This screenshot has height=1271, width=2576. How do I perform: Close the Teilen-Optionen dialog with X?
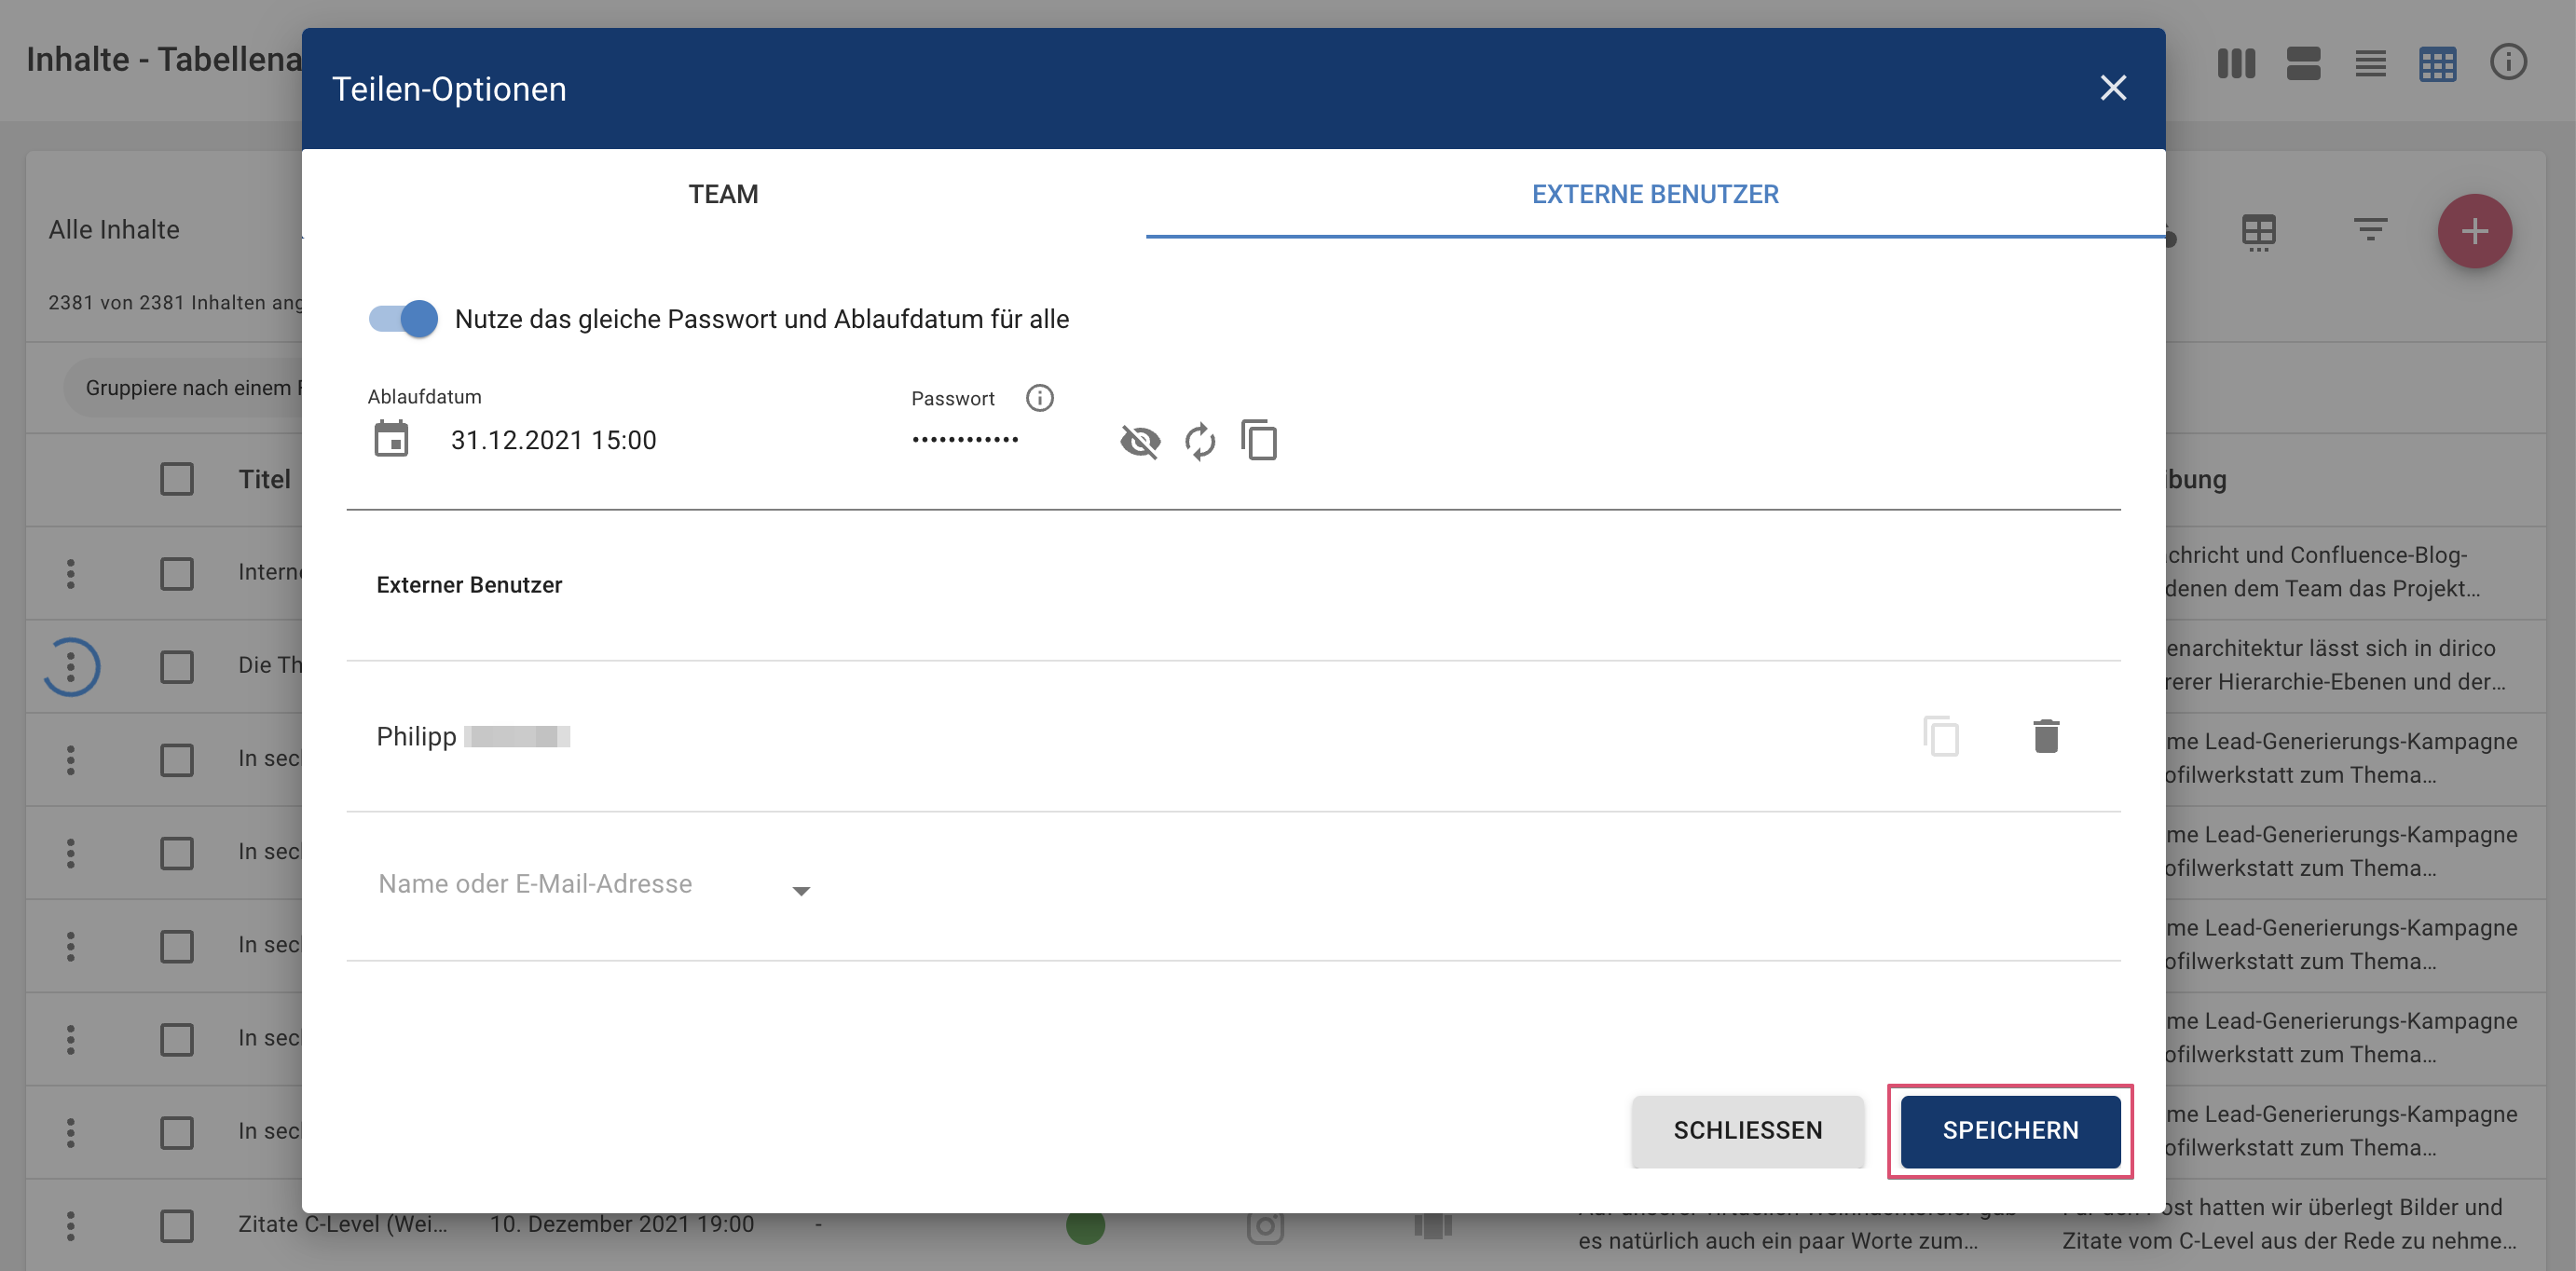(2112, 88)
